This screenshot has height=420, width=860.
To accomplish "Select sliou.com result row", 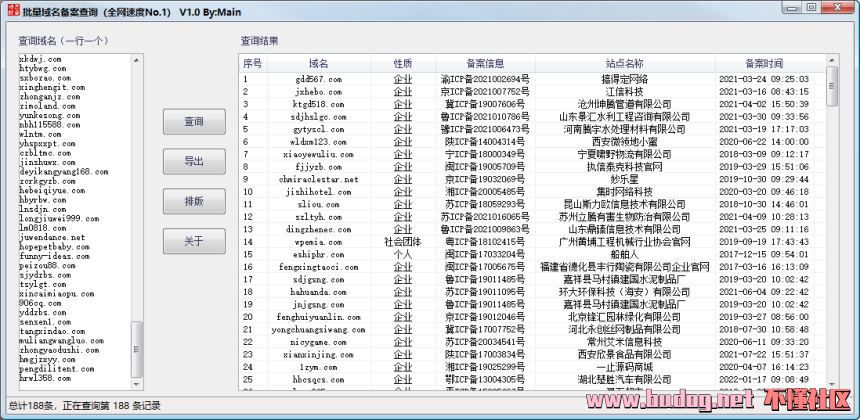I will pyautogui.click(x=531, y=205).
